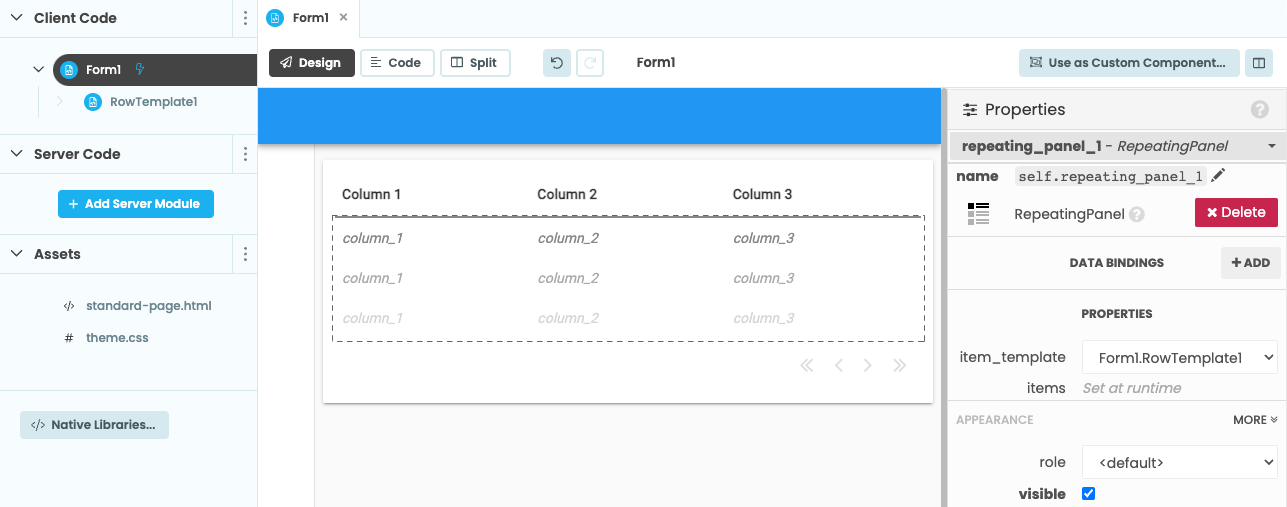Switch to the Code view
The width and height of the screenshot is (1287, 507).
[x=396, y=63]
